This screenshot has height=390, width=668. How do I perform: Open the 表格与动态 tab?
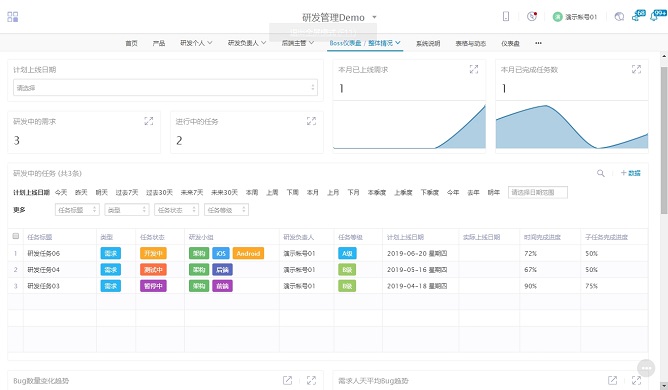(470, 43)
